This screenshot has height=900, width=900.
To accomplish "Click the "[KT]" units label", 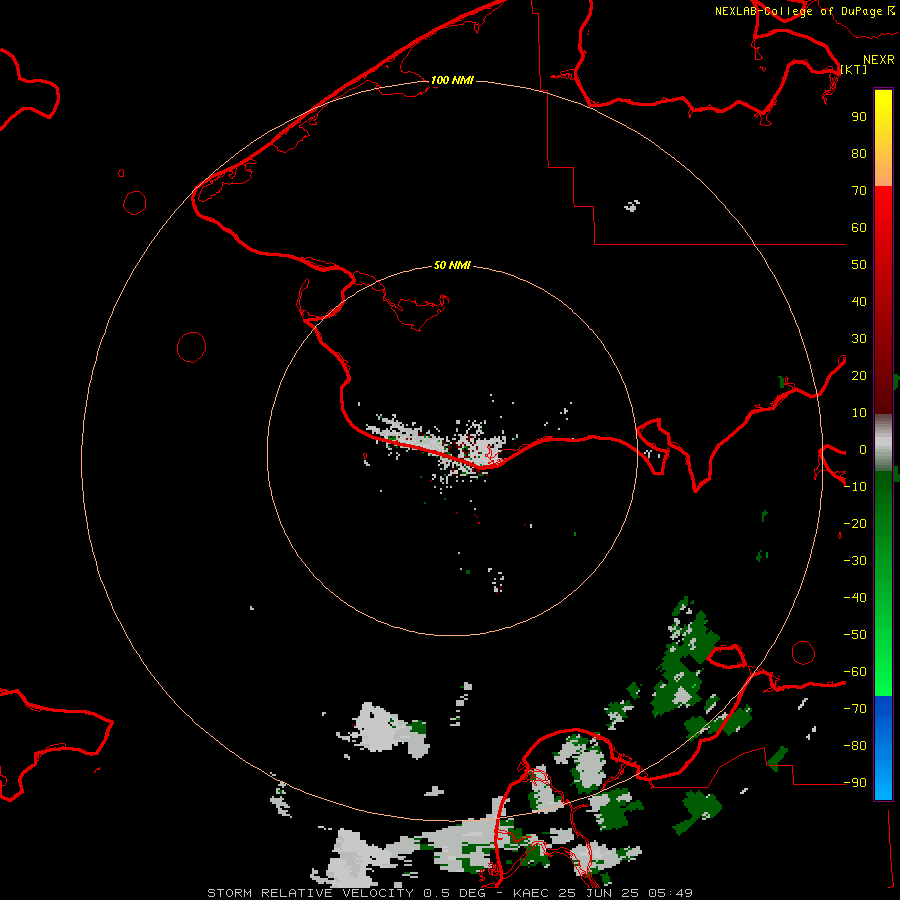I will (x=854, y=69).
